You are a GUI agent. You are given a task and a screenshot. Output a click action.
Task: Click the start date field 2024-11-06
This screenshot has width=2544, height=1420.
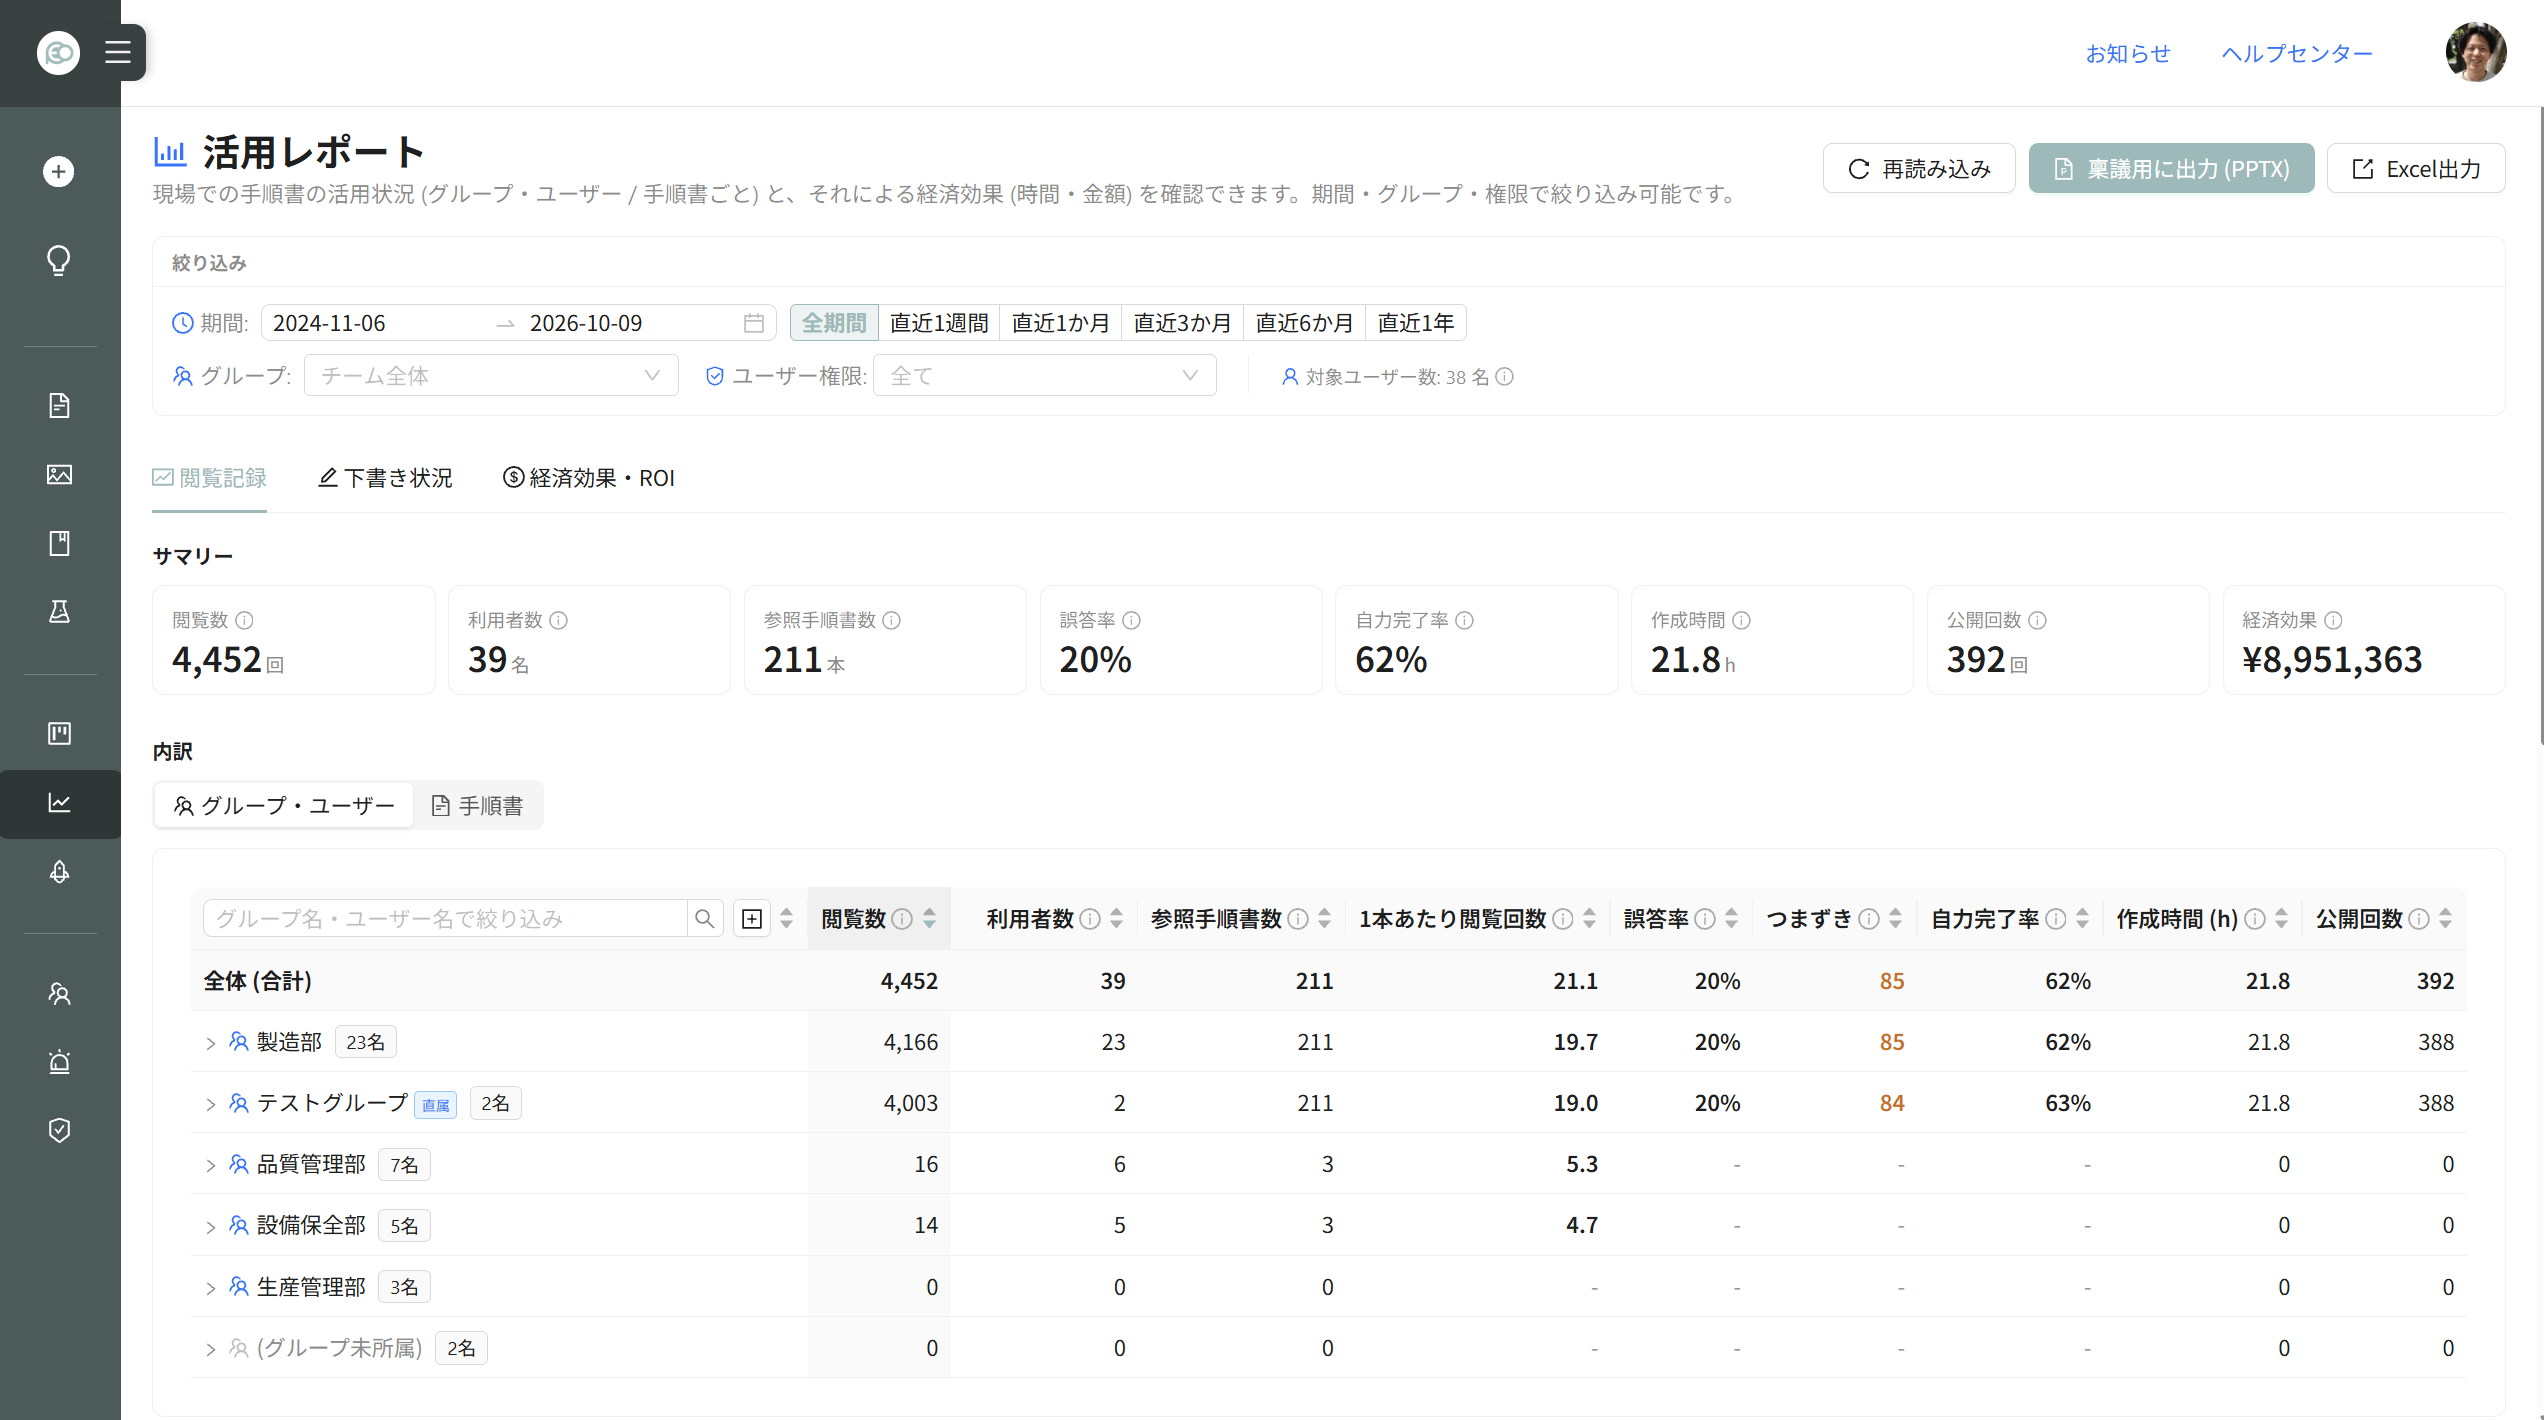(x=378, y=323)
